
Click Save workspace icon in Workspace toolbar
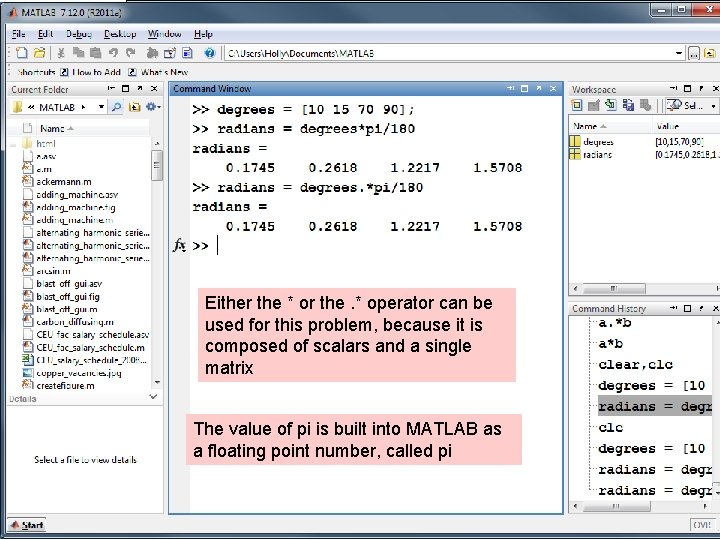click(628, 106)
